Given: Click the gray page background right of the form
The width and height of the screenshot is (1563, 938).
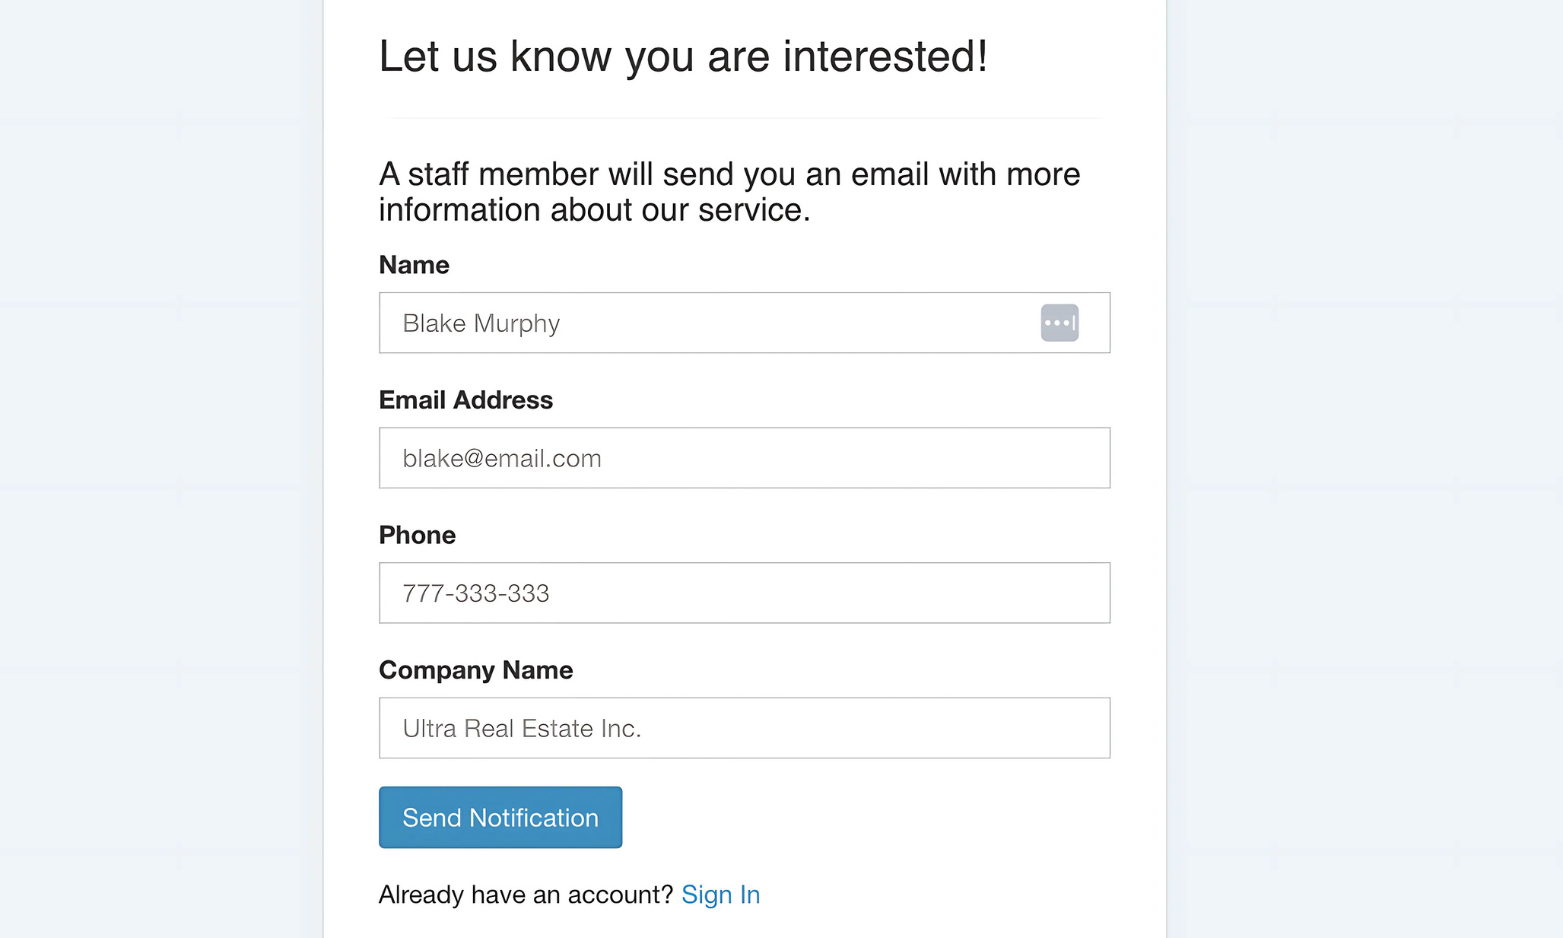Looking at the screenshot, I should [x=1365, y=469].
